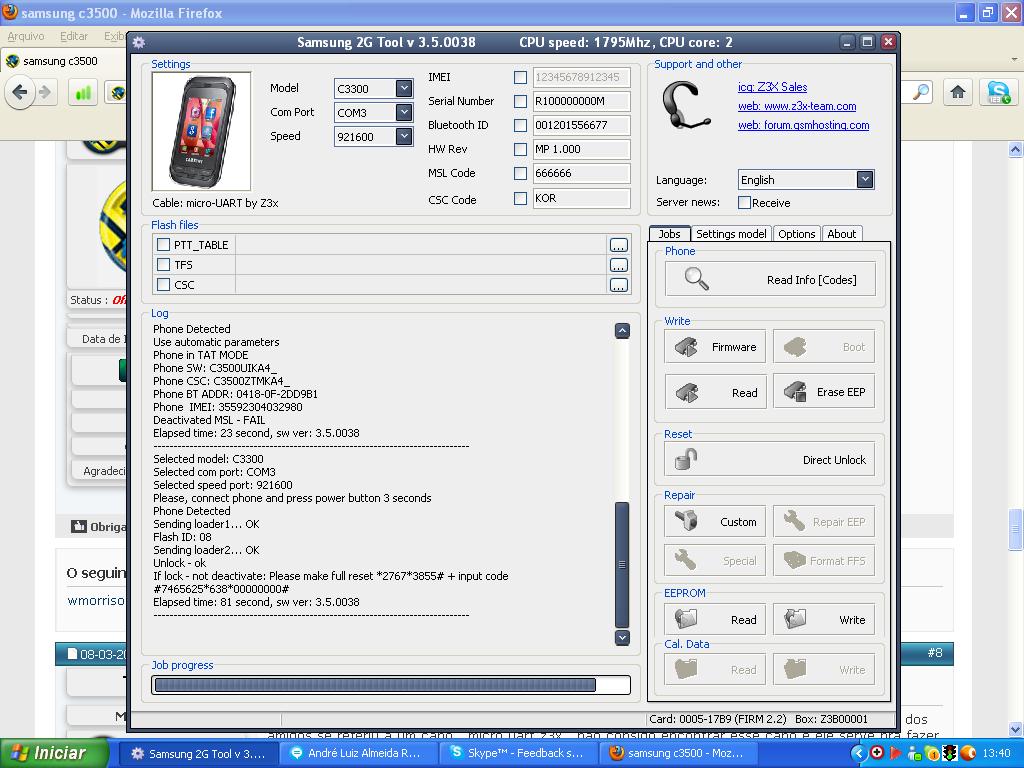Screen dimensions: 1024x768
Task: Click Firefox page scrollbar down arrow
Action: pos(1016,729)
